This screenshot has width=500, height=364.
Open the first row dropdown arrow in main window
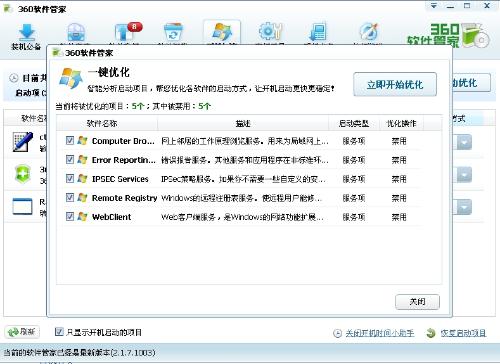point(464,142)
